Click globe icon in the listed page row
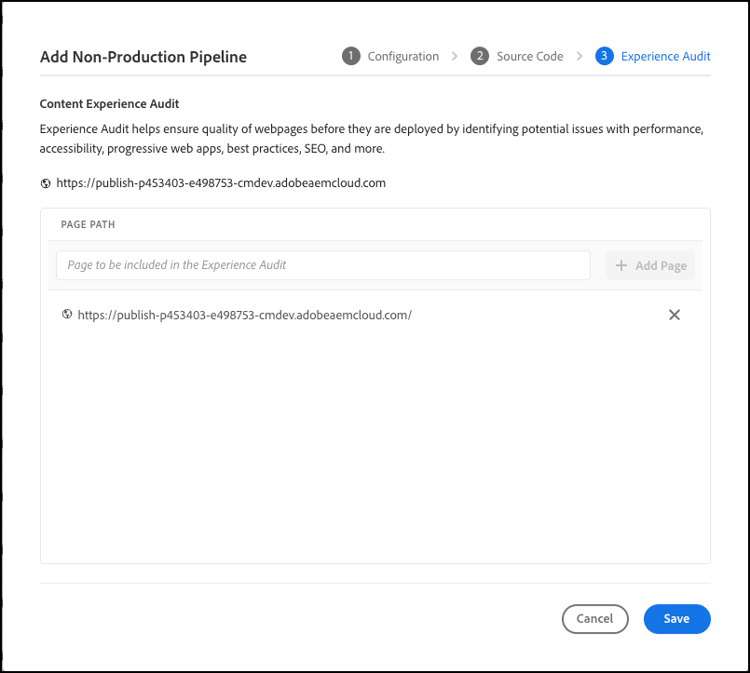Viewport: 750px width, 673px height. (x=67, y=315)
